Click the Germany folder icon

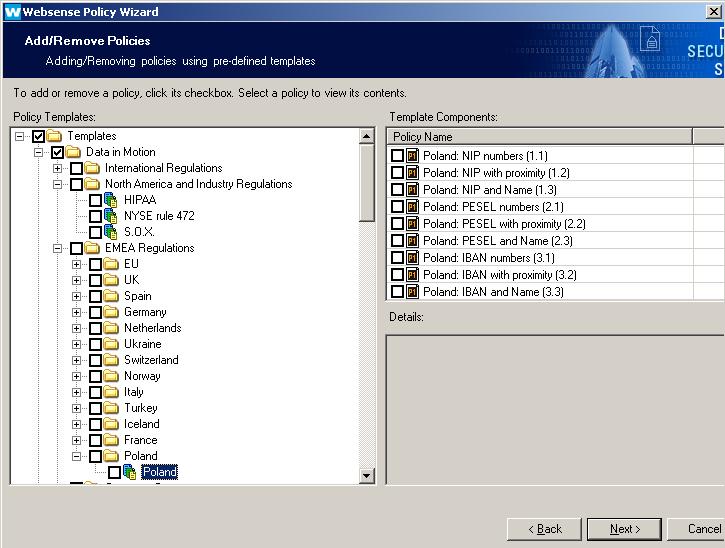(111, 312)
